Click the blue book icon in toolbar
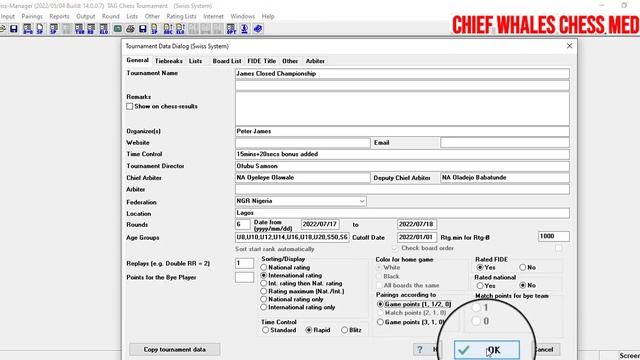 tap(258, 29)
